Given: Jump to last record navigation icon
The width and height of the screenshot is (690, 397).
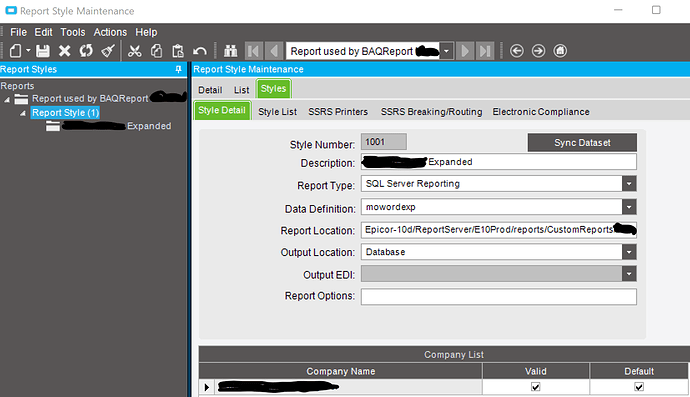Looking at the screenshot, I should (485, 51).
